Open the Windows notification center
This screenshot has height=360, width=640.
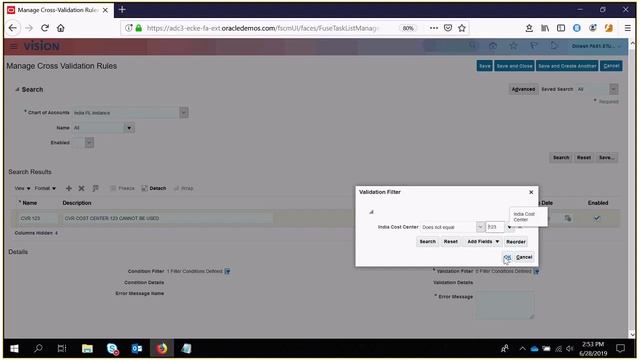620,349
